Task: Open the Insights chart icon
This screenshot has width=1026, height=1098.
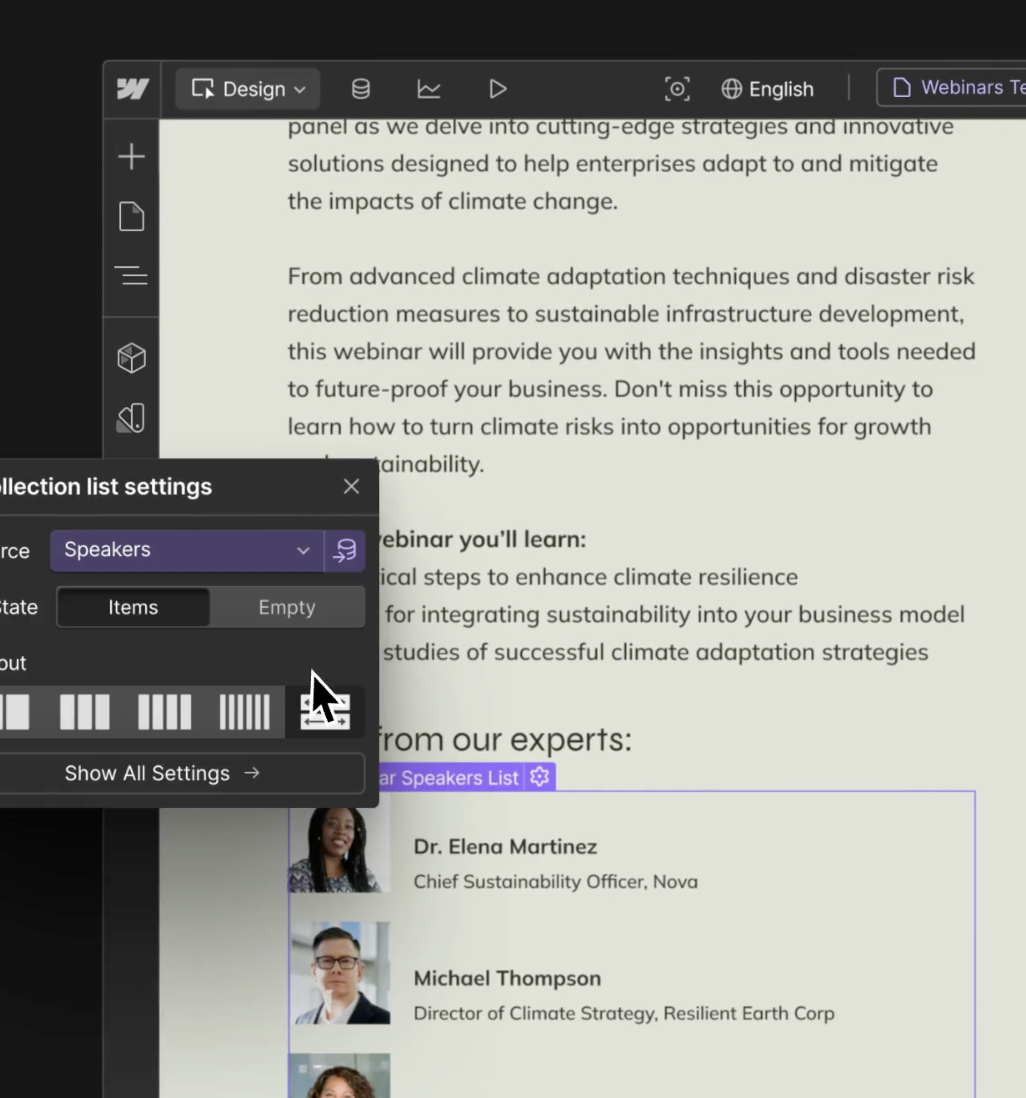Action: pos(429,89)
